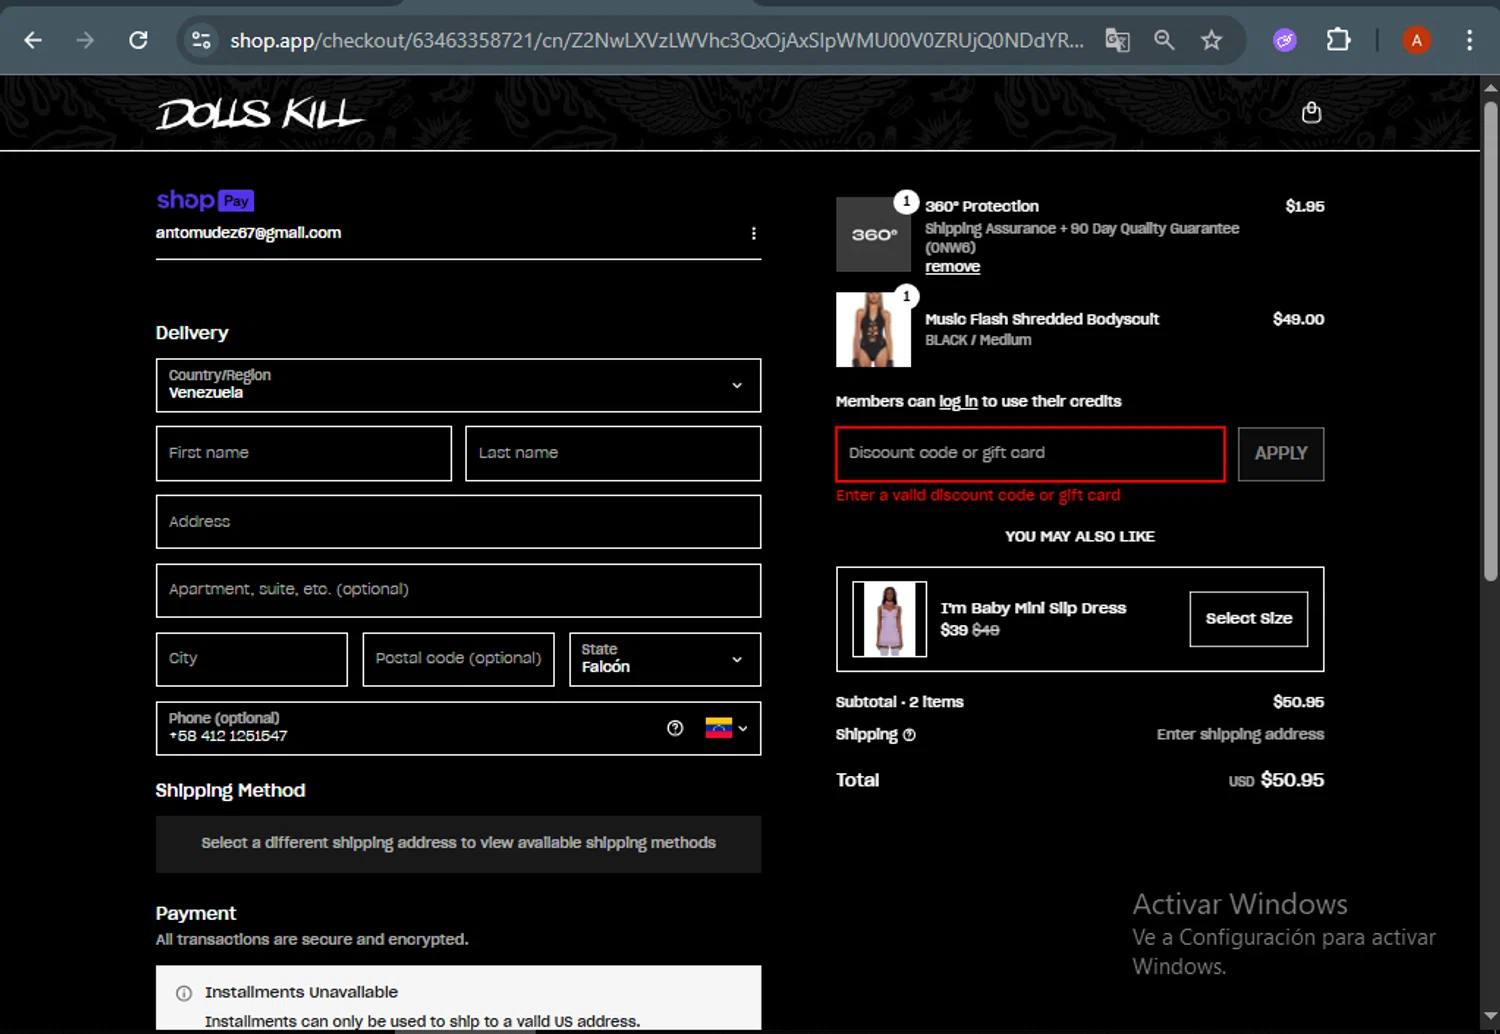Viewport: 1500px width, 1034px height.
Task: Click the Shop Pay logo
Action: tap(205, 200)
